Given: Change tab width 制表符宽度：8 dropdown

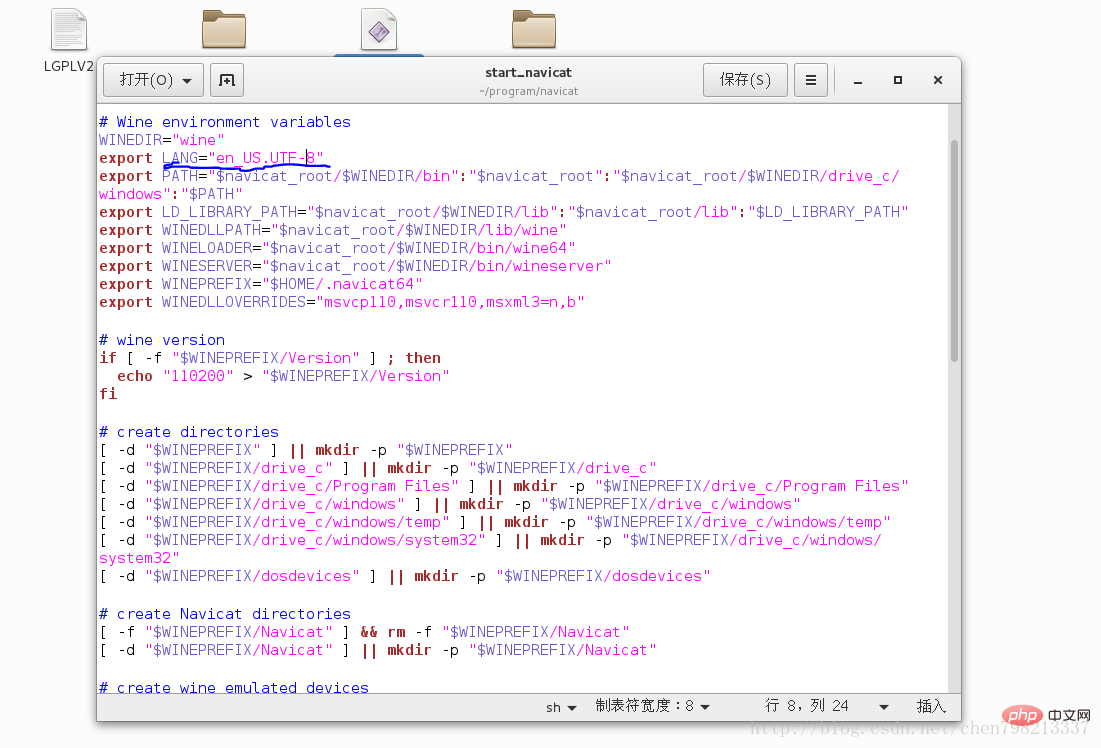Looking at the screenshot, I should click(x=652, y=706).
